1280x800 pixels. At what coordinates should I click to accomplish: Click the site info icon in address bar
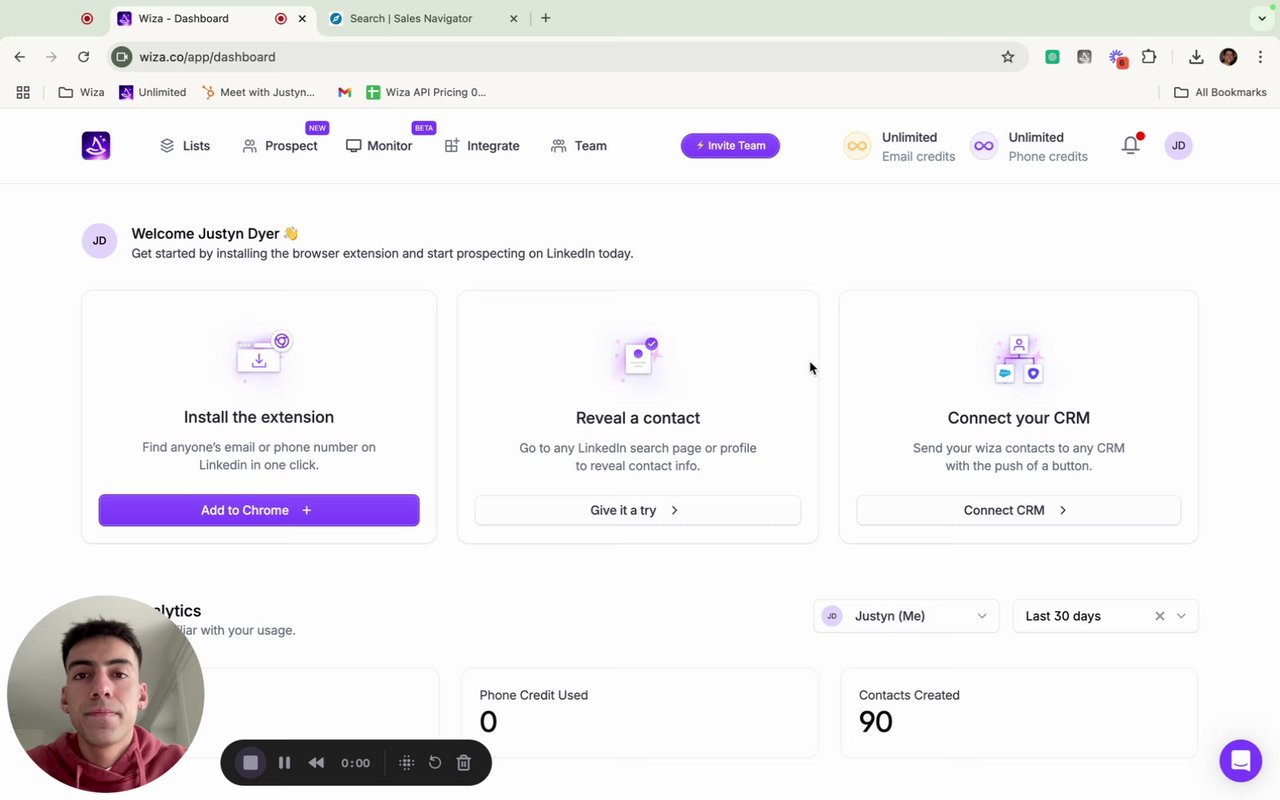(122, 57)
